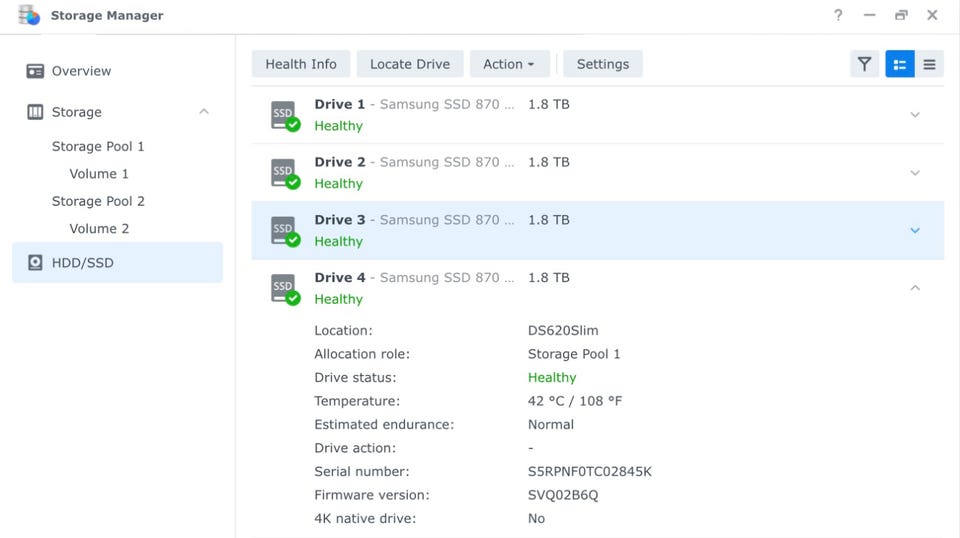The image size is (960, 538).
Task: Click the Drive 2 SSD icon
Action: click(x=285, y=173)
